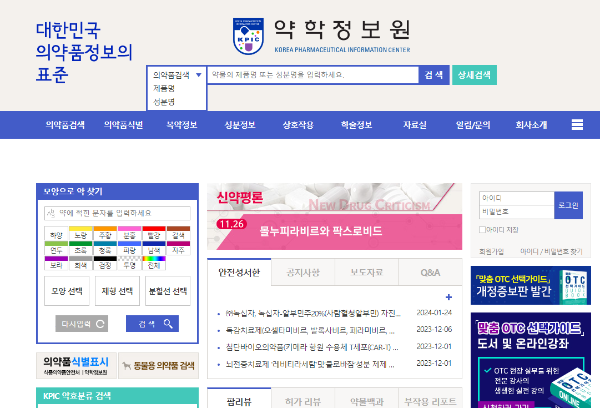Select the 노랑 yellow color swatch
The image size is (600, 408).
click(x=81, y=233)
